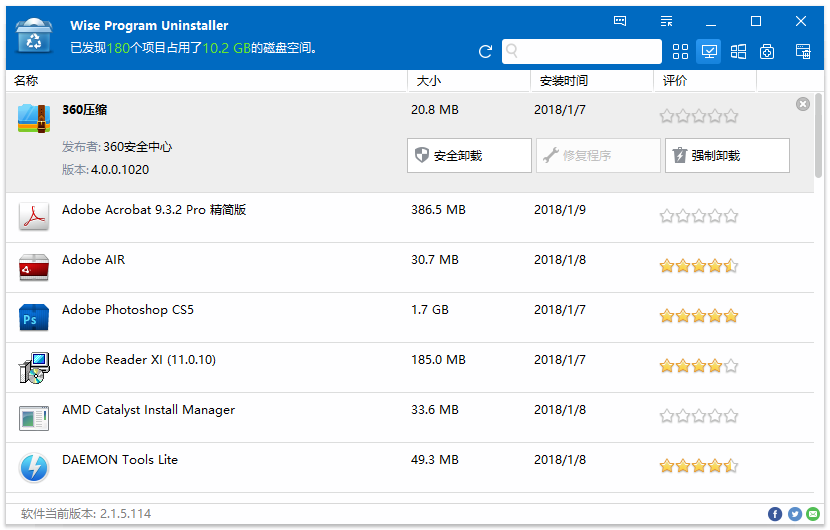Click the 修复程序 button
The height and width of the screenshot is (530, 830).
[598, 156]
